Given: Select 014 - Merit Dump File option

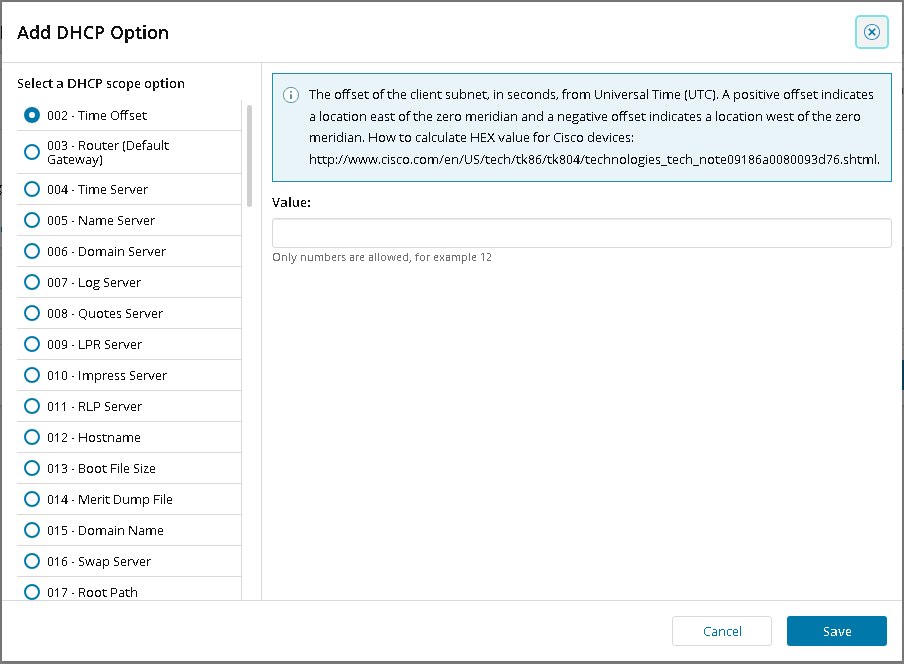Looking at the screenshot, I should click(32, 499).
